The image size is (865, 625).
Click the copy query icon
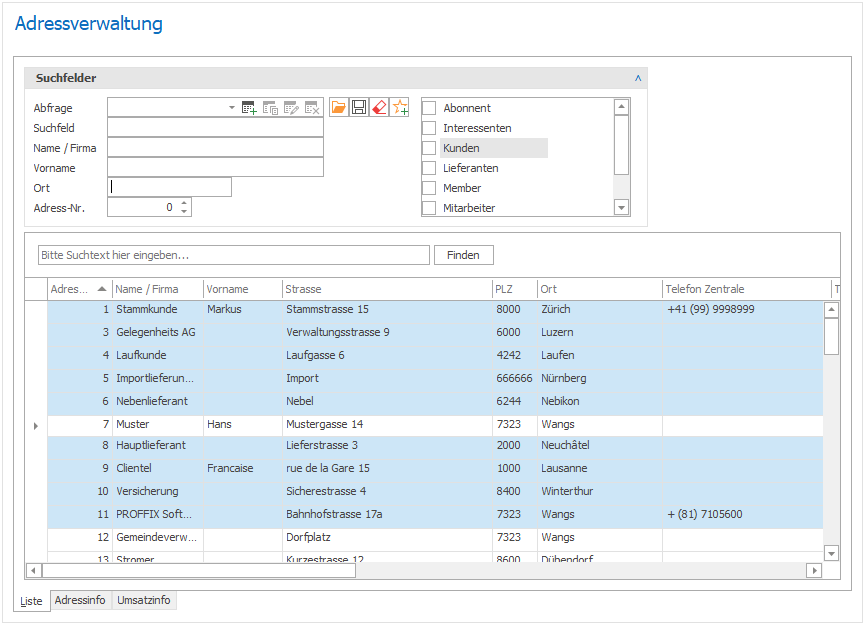[270, 108]
